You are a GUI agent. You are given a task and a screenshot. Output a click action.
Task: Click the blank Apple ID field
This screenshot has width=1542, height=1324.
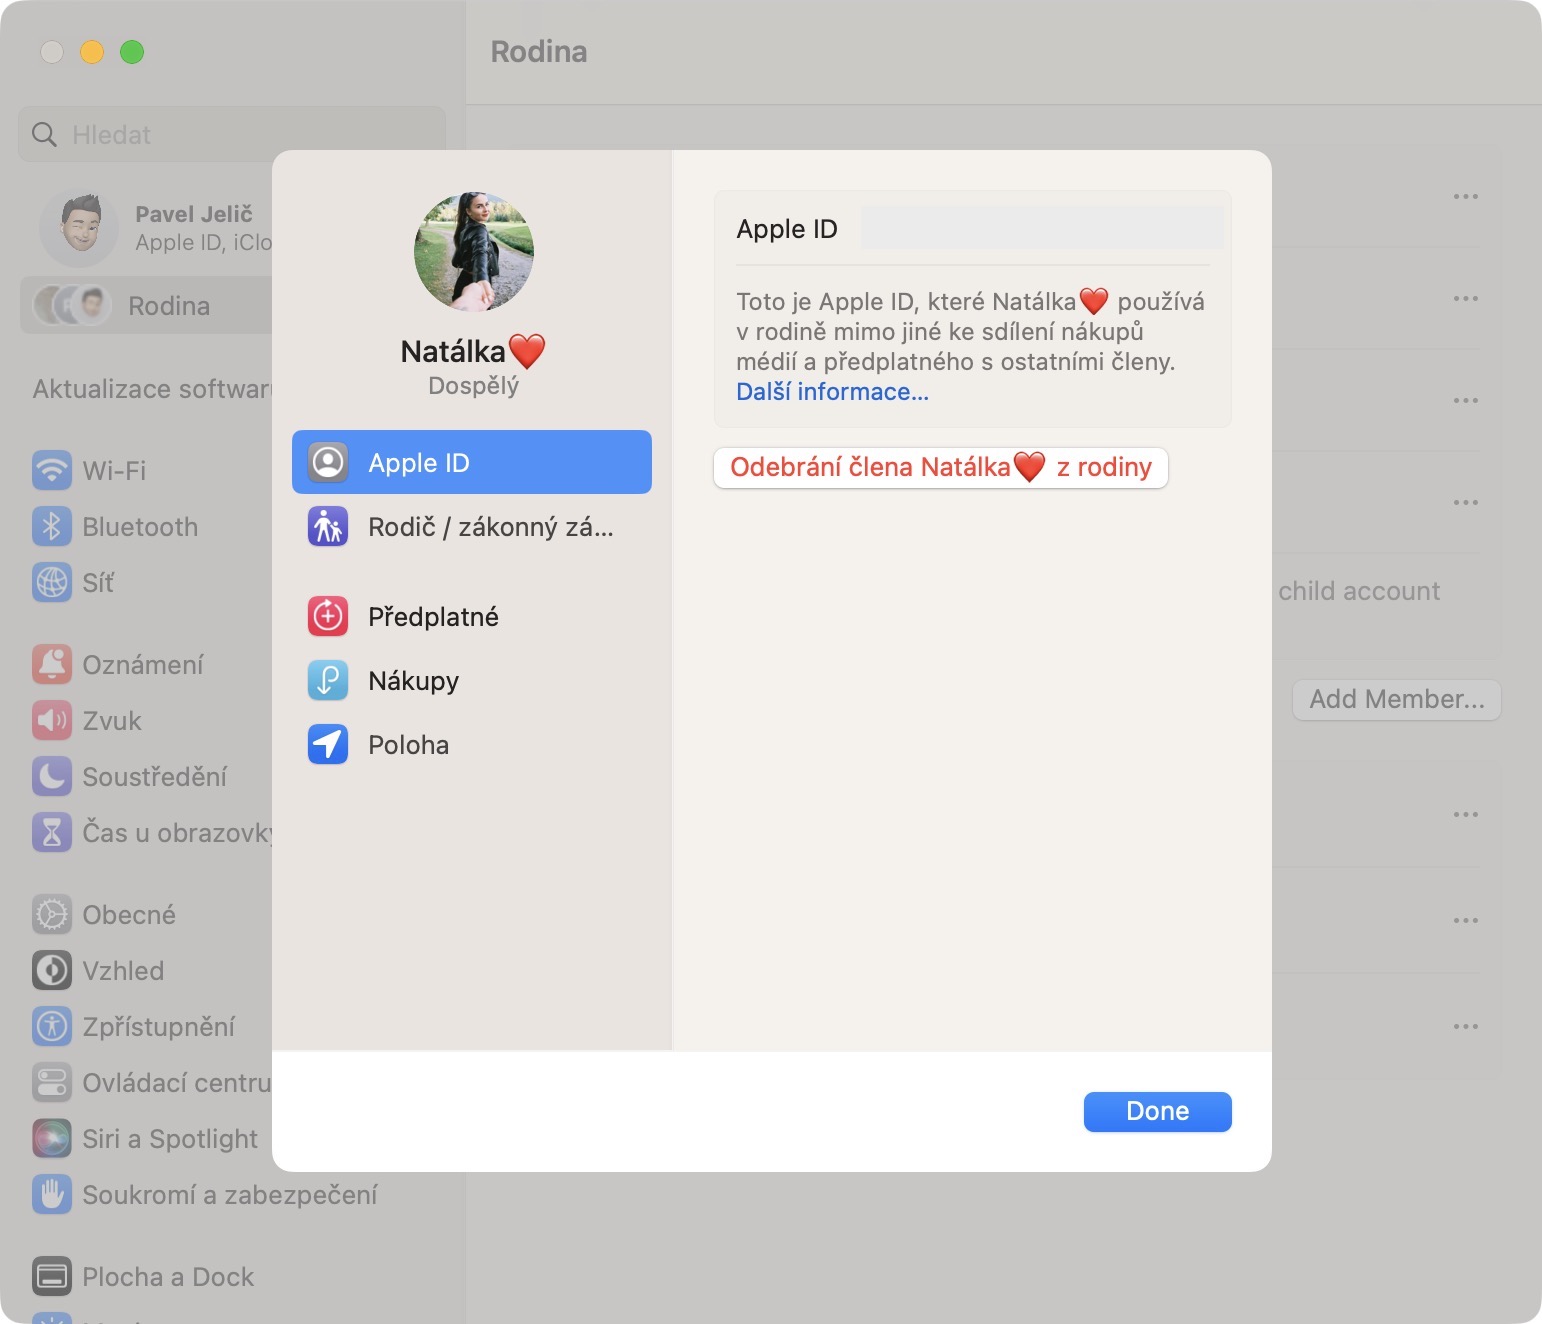point(1042,229)
